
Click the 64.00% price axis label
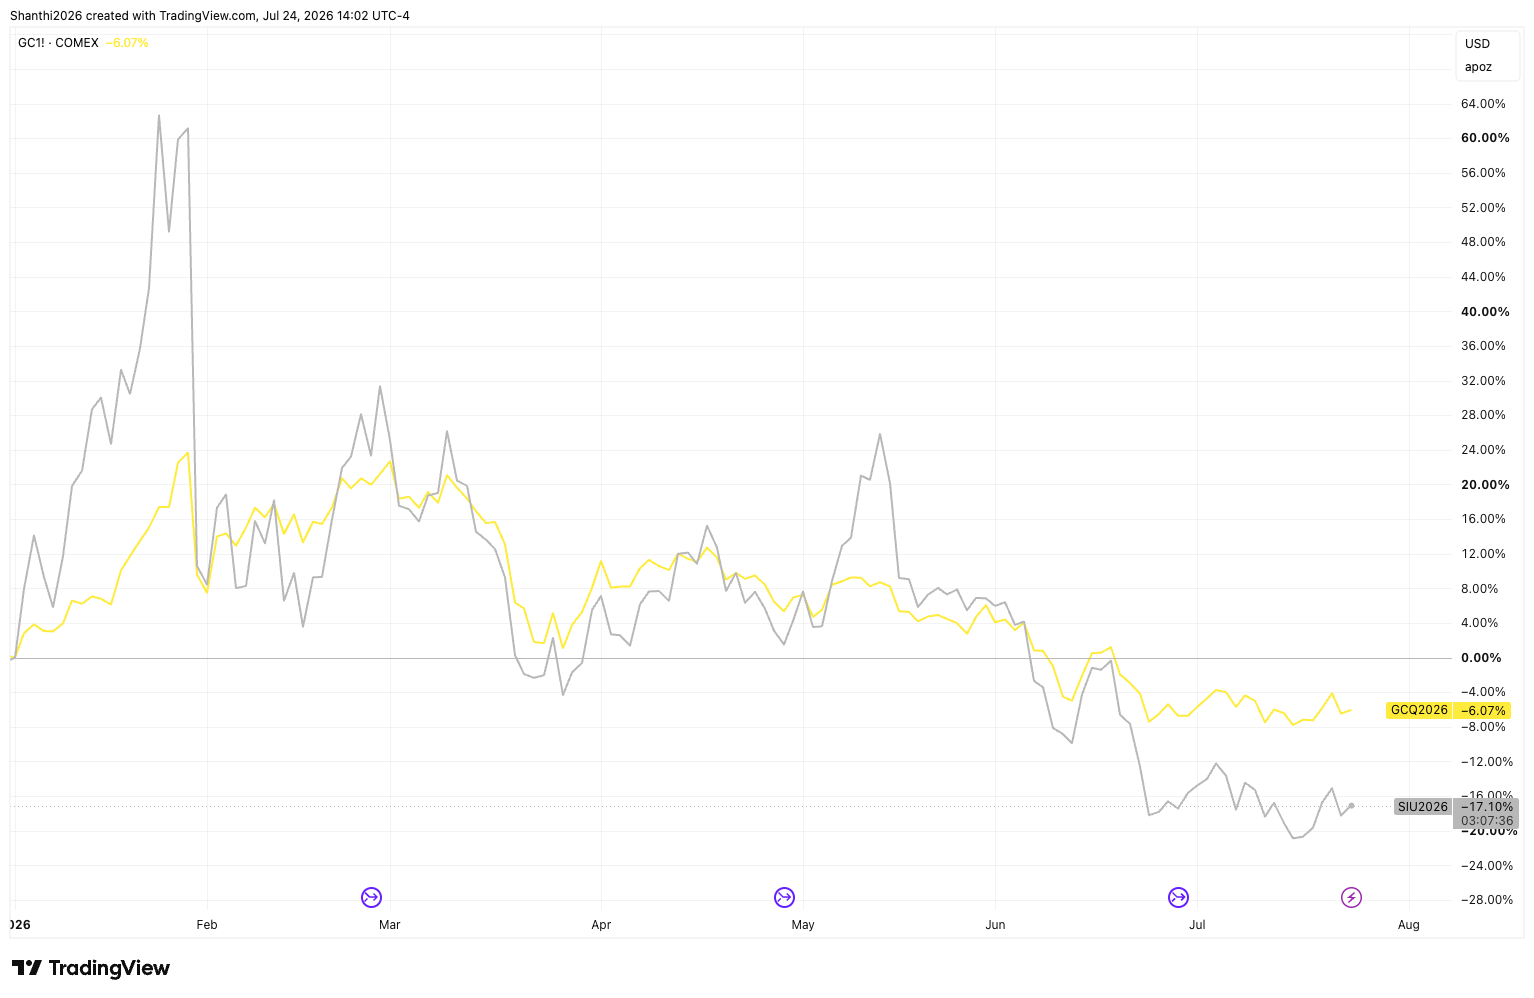(1483, 104)
